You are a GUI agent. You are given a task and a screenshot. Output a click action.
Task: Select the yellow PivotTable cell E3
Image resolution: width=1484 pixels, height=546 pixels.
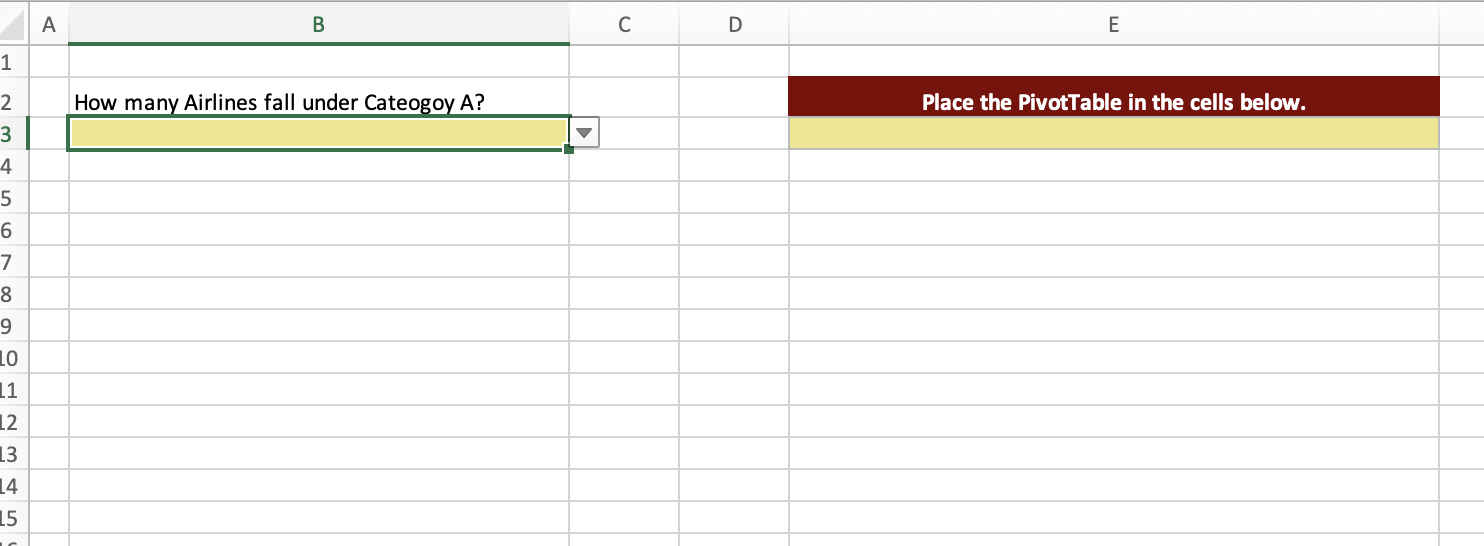pyautogui.click(x=1113, y=133)
